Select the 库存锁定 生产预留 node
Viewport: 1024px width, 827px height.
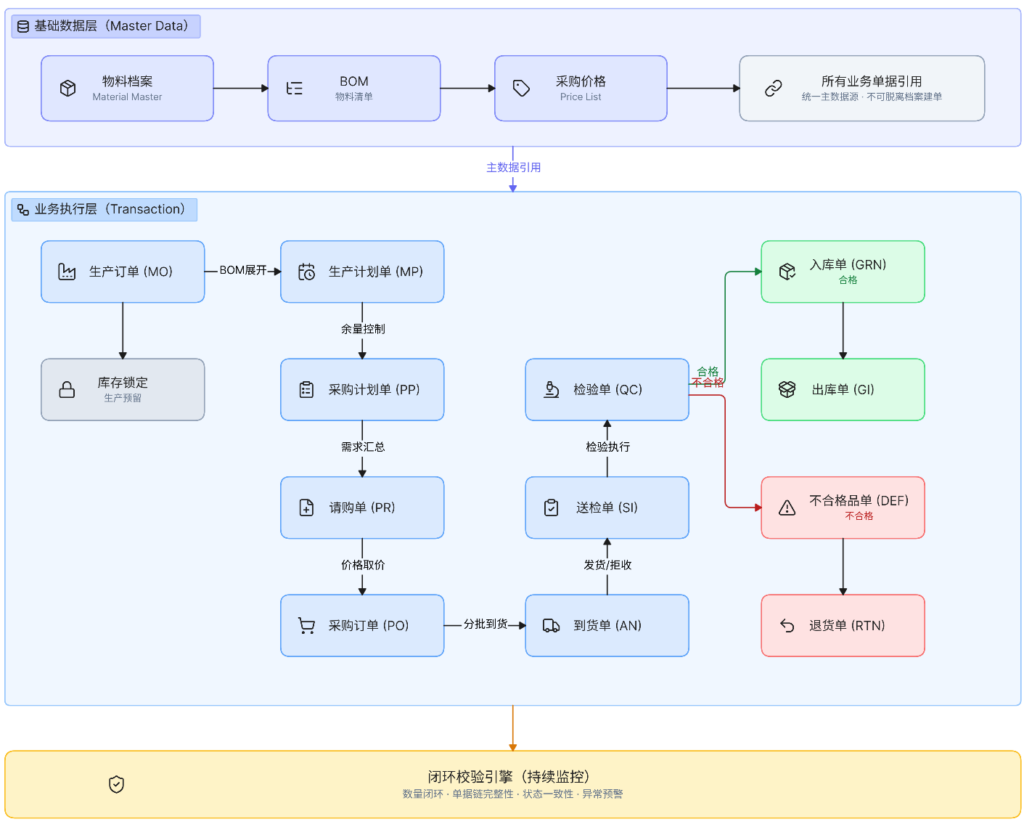tap(123, 390)
